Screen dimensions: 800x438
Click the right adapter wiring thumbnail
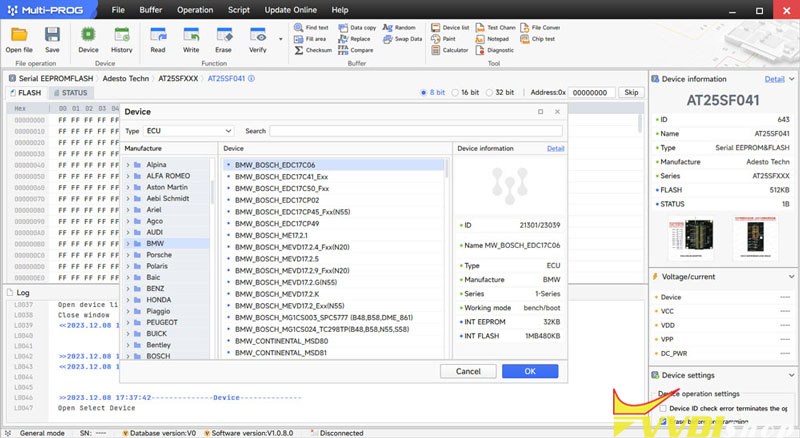click(756, 238)
